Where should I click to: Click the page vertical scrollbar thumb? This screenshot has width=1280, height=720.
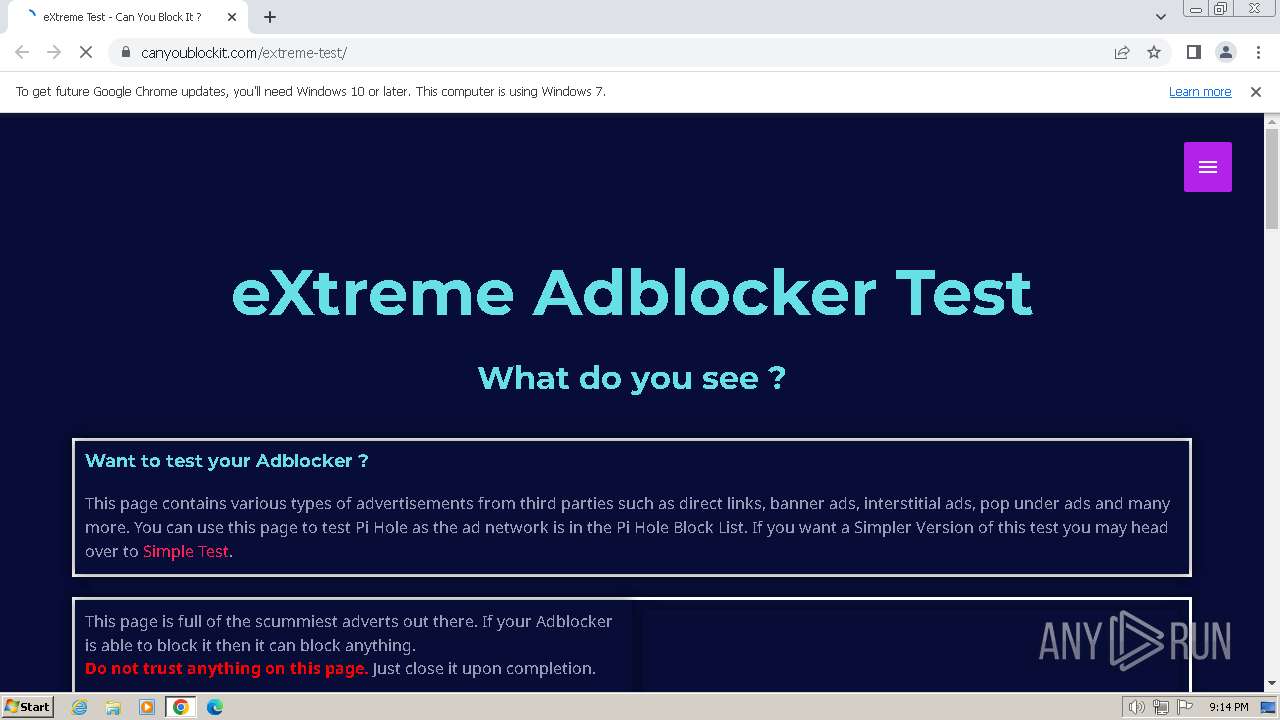[x=1272, y=180]
